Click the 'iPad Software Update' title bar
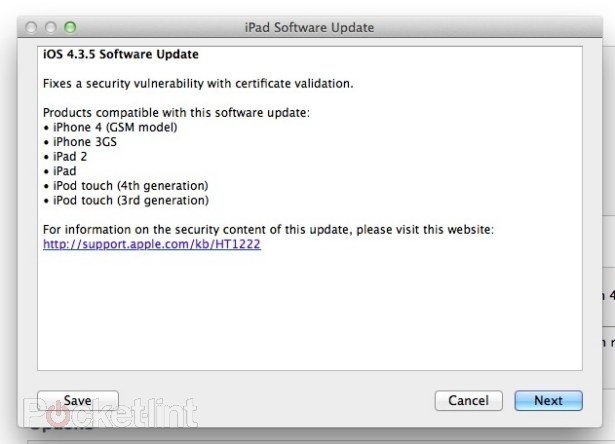 pyautogui.click(x=309, y=26)
